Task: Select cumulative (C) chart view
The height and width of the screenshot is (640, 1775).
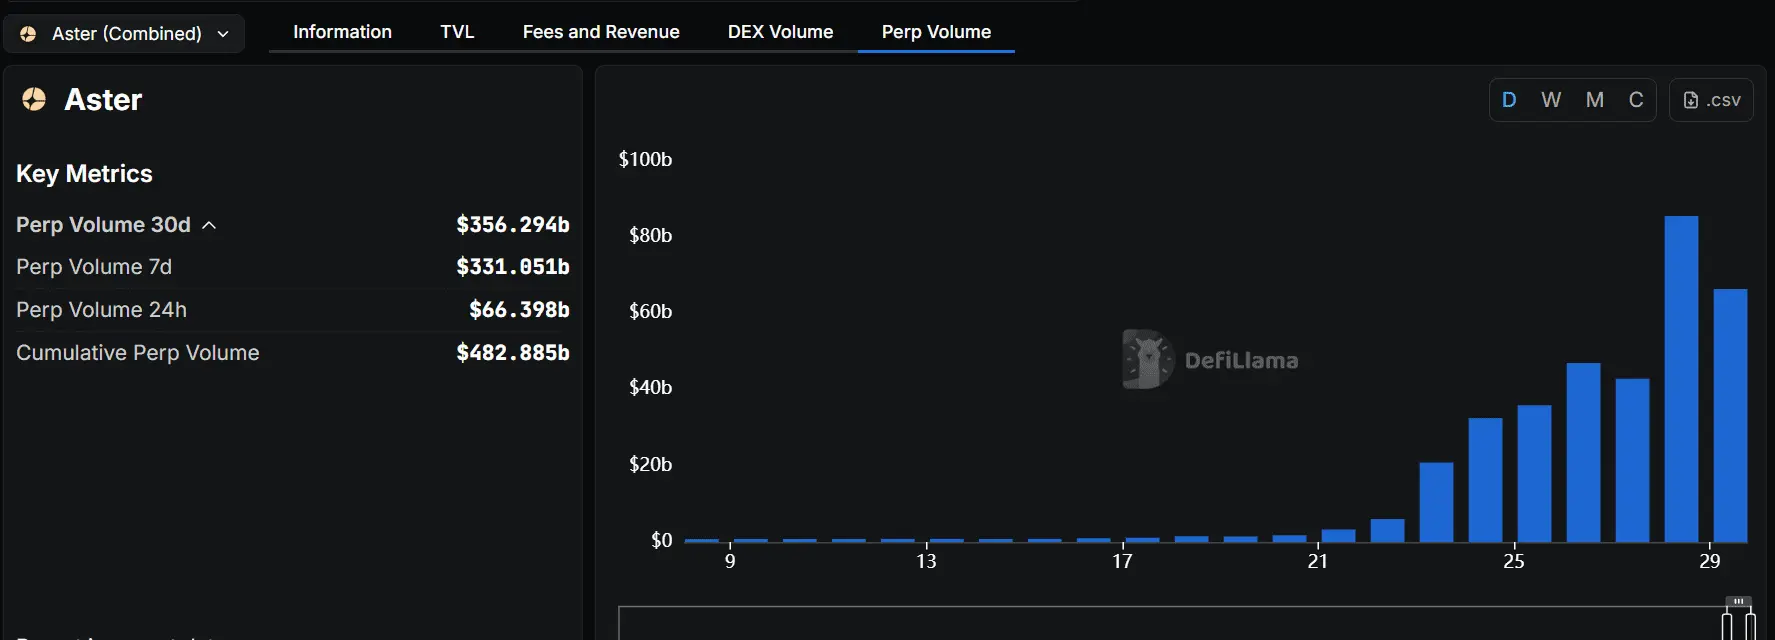Action: (1636, 100)
